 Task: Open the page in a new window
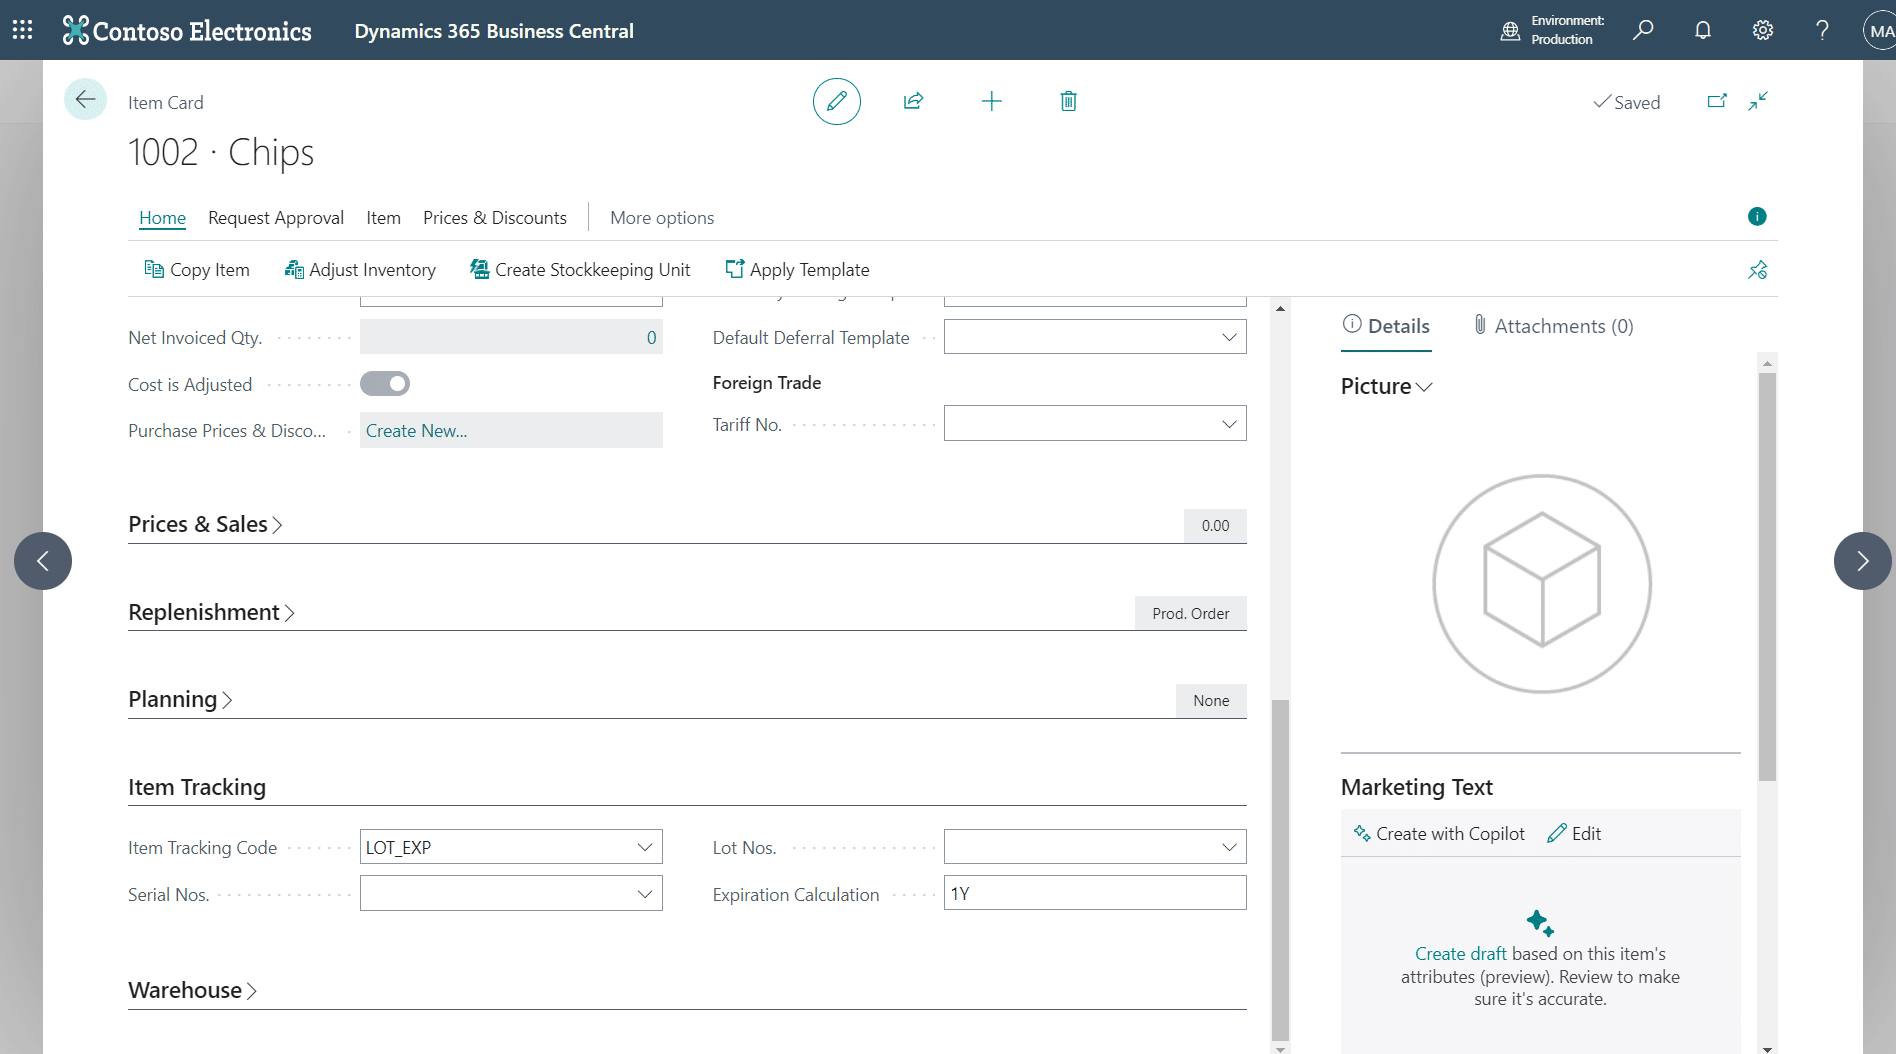[x=1717, y=101]
